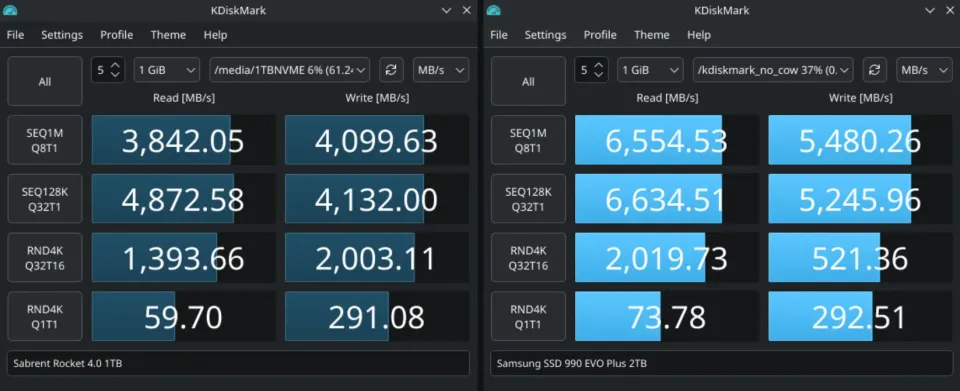Open the Help menu in the left window
Viewport: 960px width, 391px height.
tap(216, 35)
